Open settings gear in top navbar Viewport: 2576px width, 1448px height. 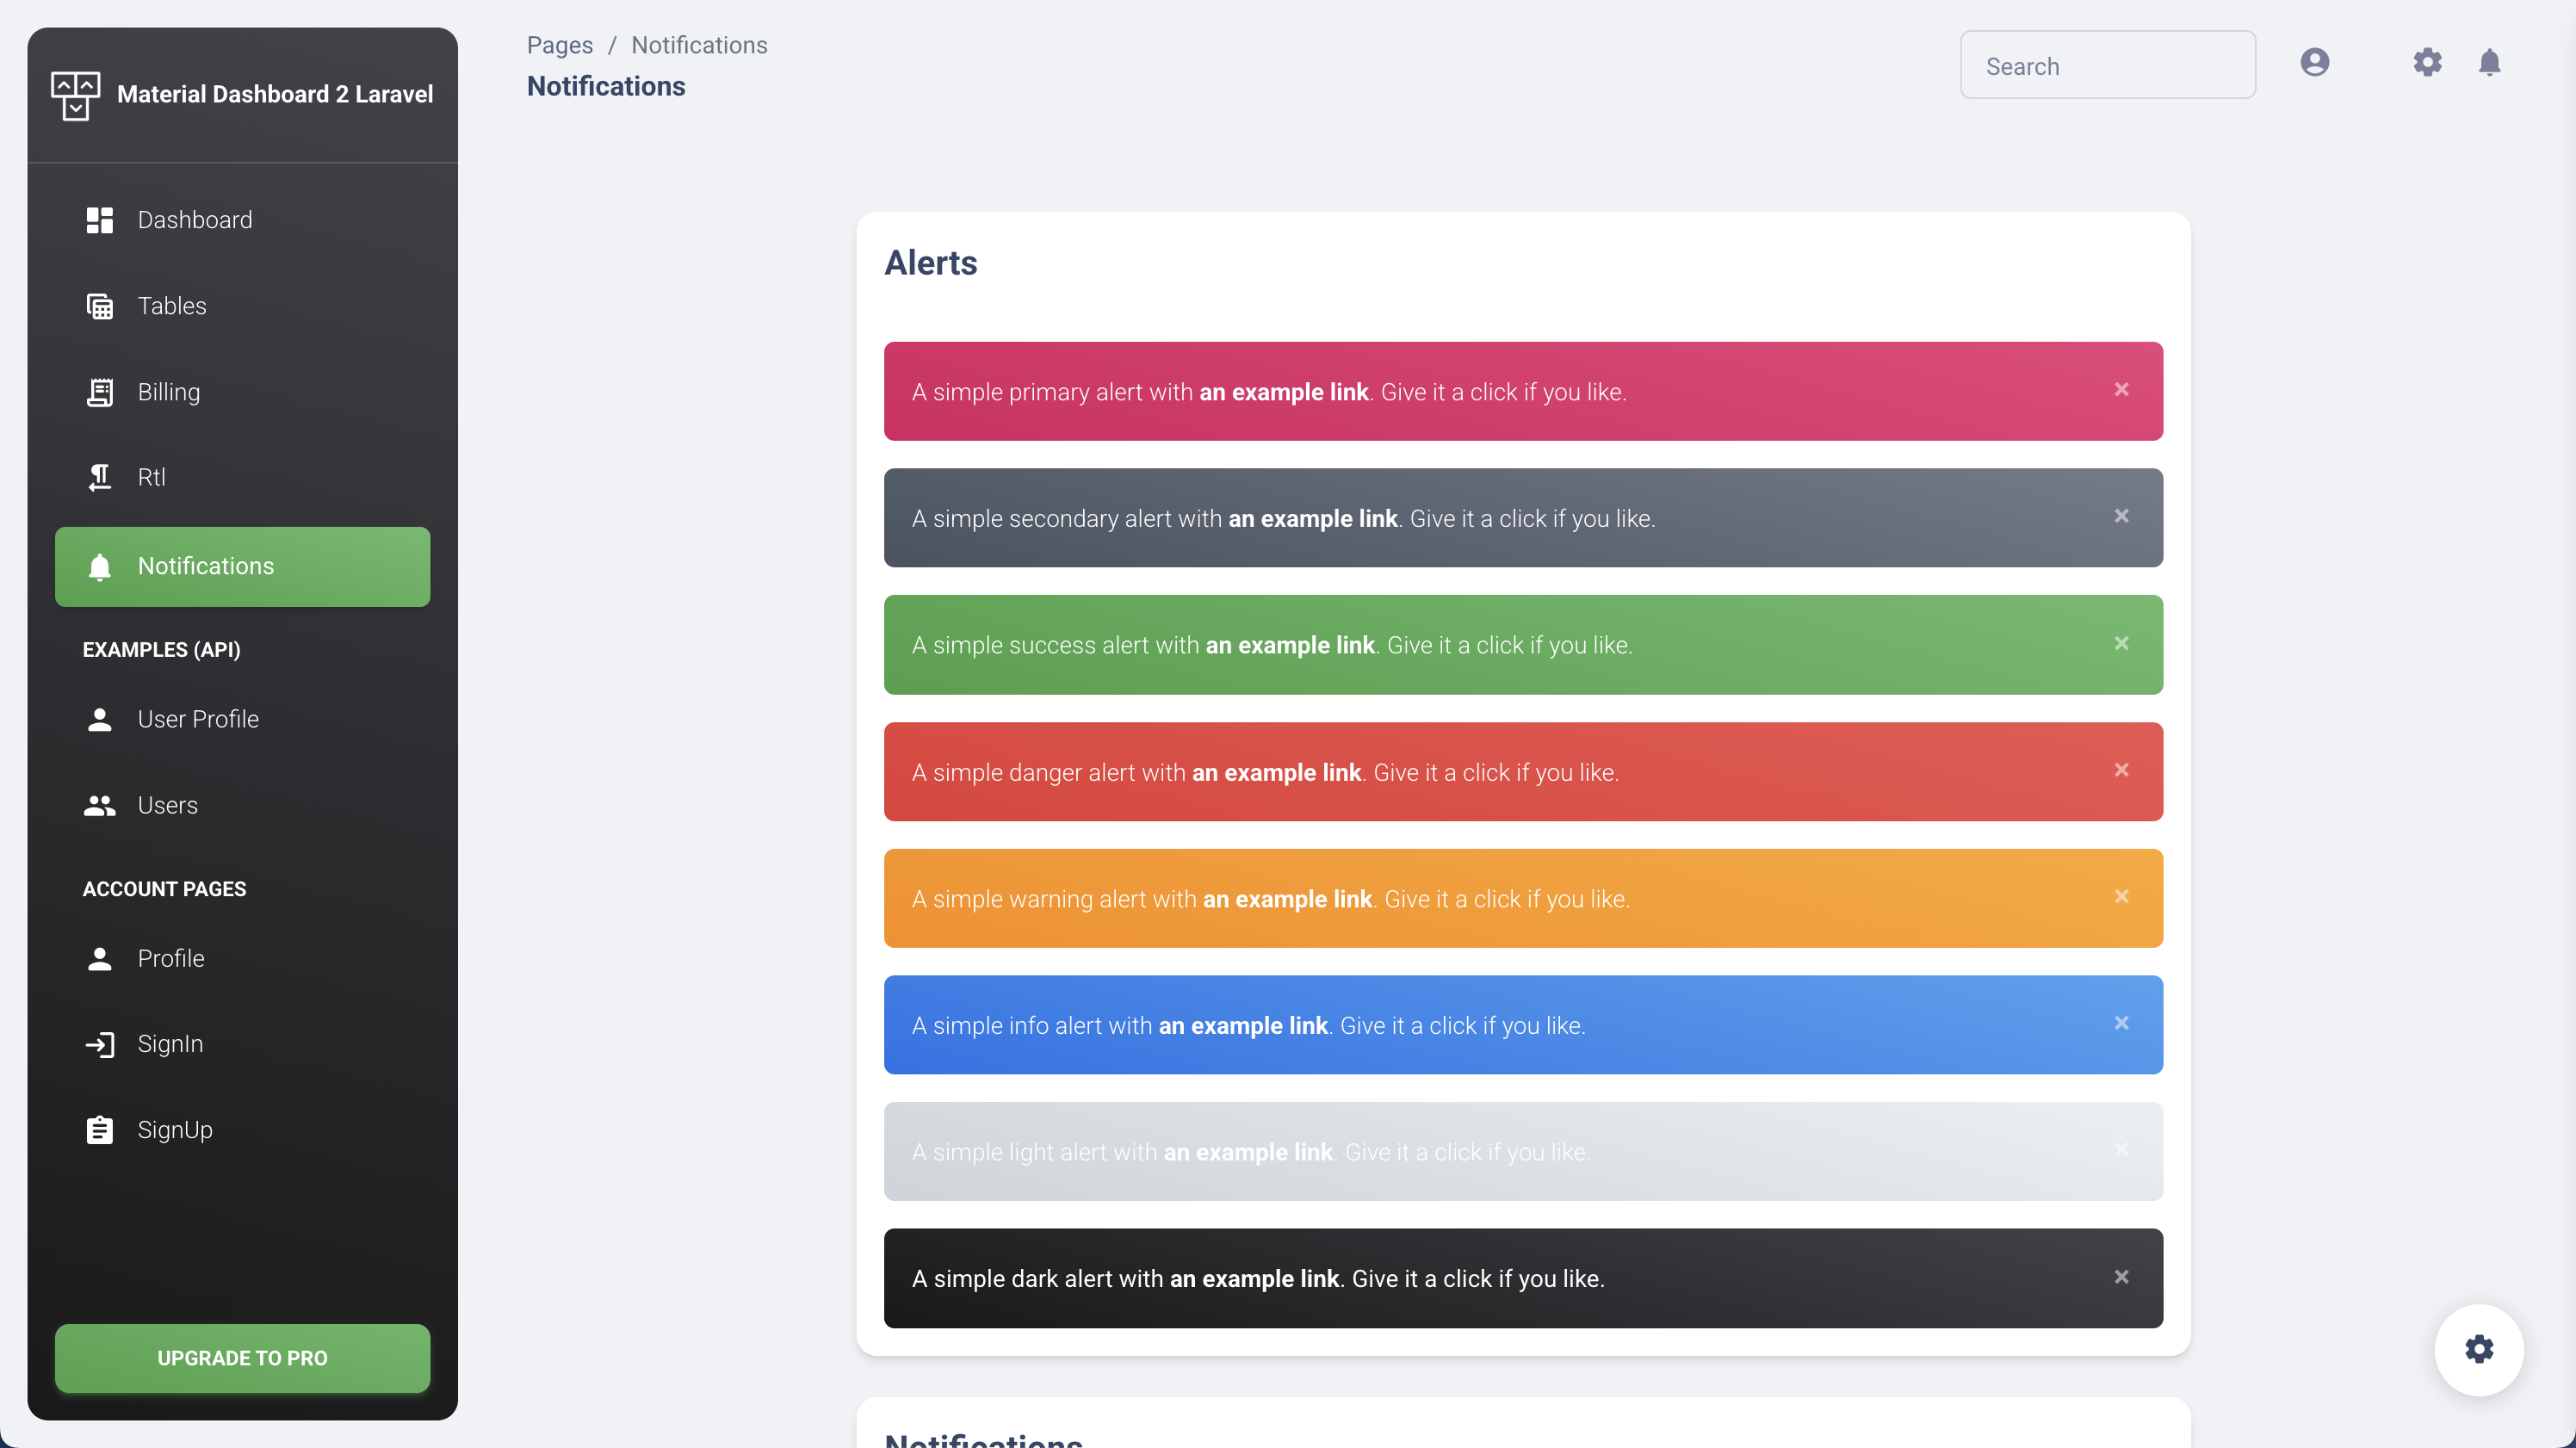tap(2427, 63)
